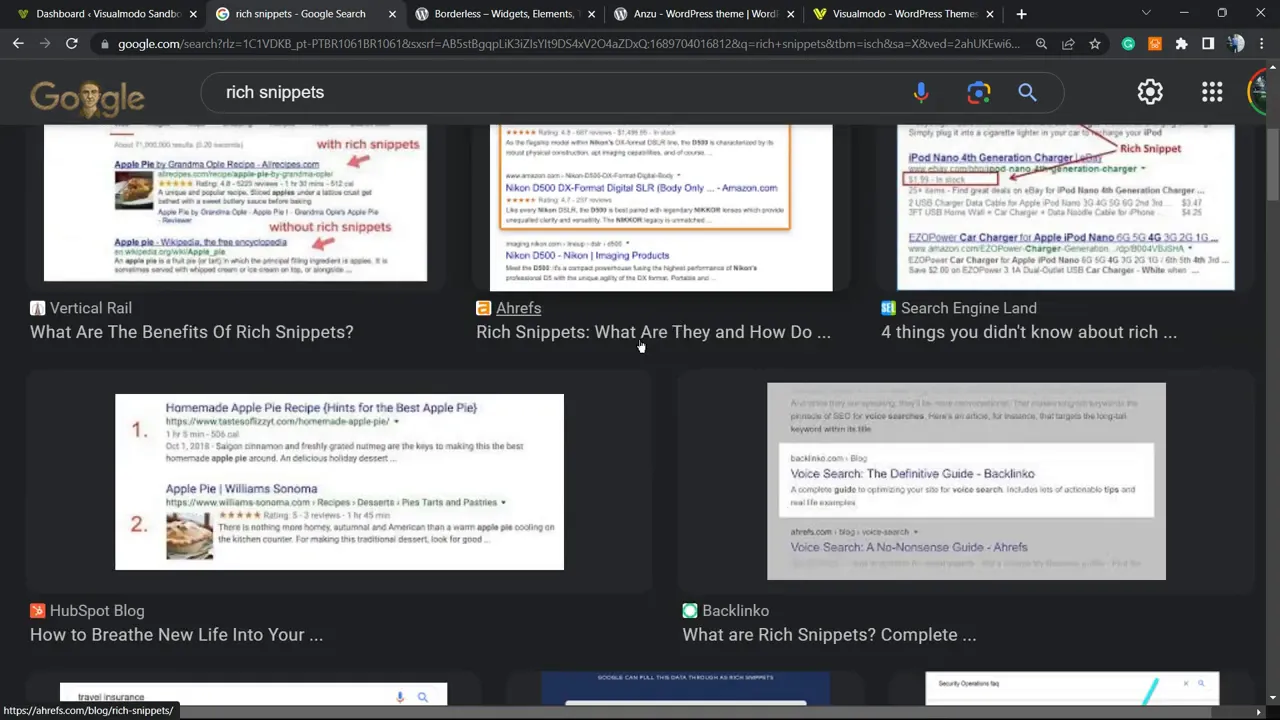Open 'Rich Snippets: What Are They' link
Image resolution: width=1280 pixels, height=720 pixels.
click(x=653, y=332)
